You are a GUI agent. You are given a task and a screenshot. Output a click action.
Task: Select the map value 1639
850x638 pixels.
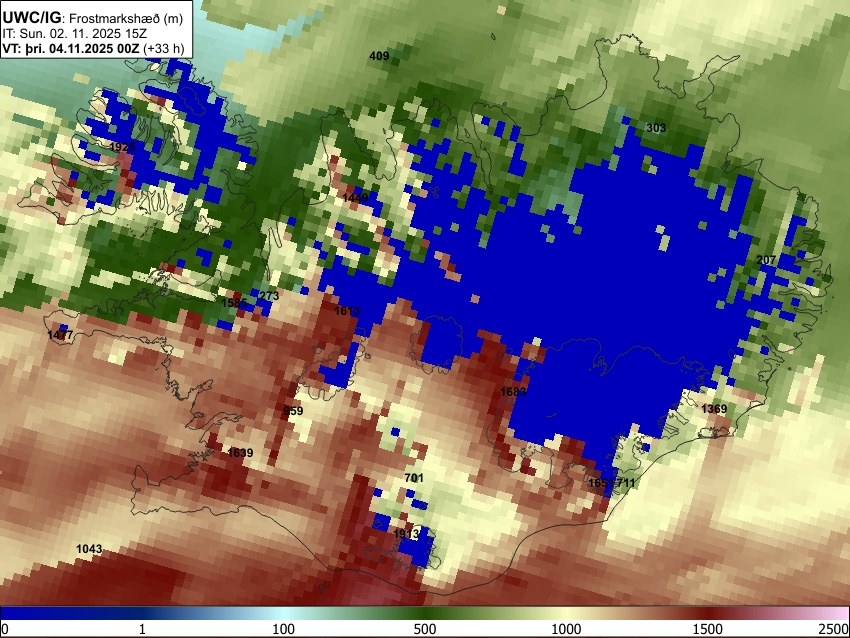click(240, 453)
